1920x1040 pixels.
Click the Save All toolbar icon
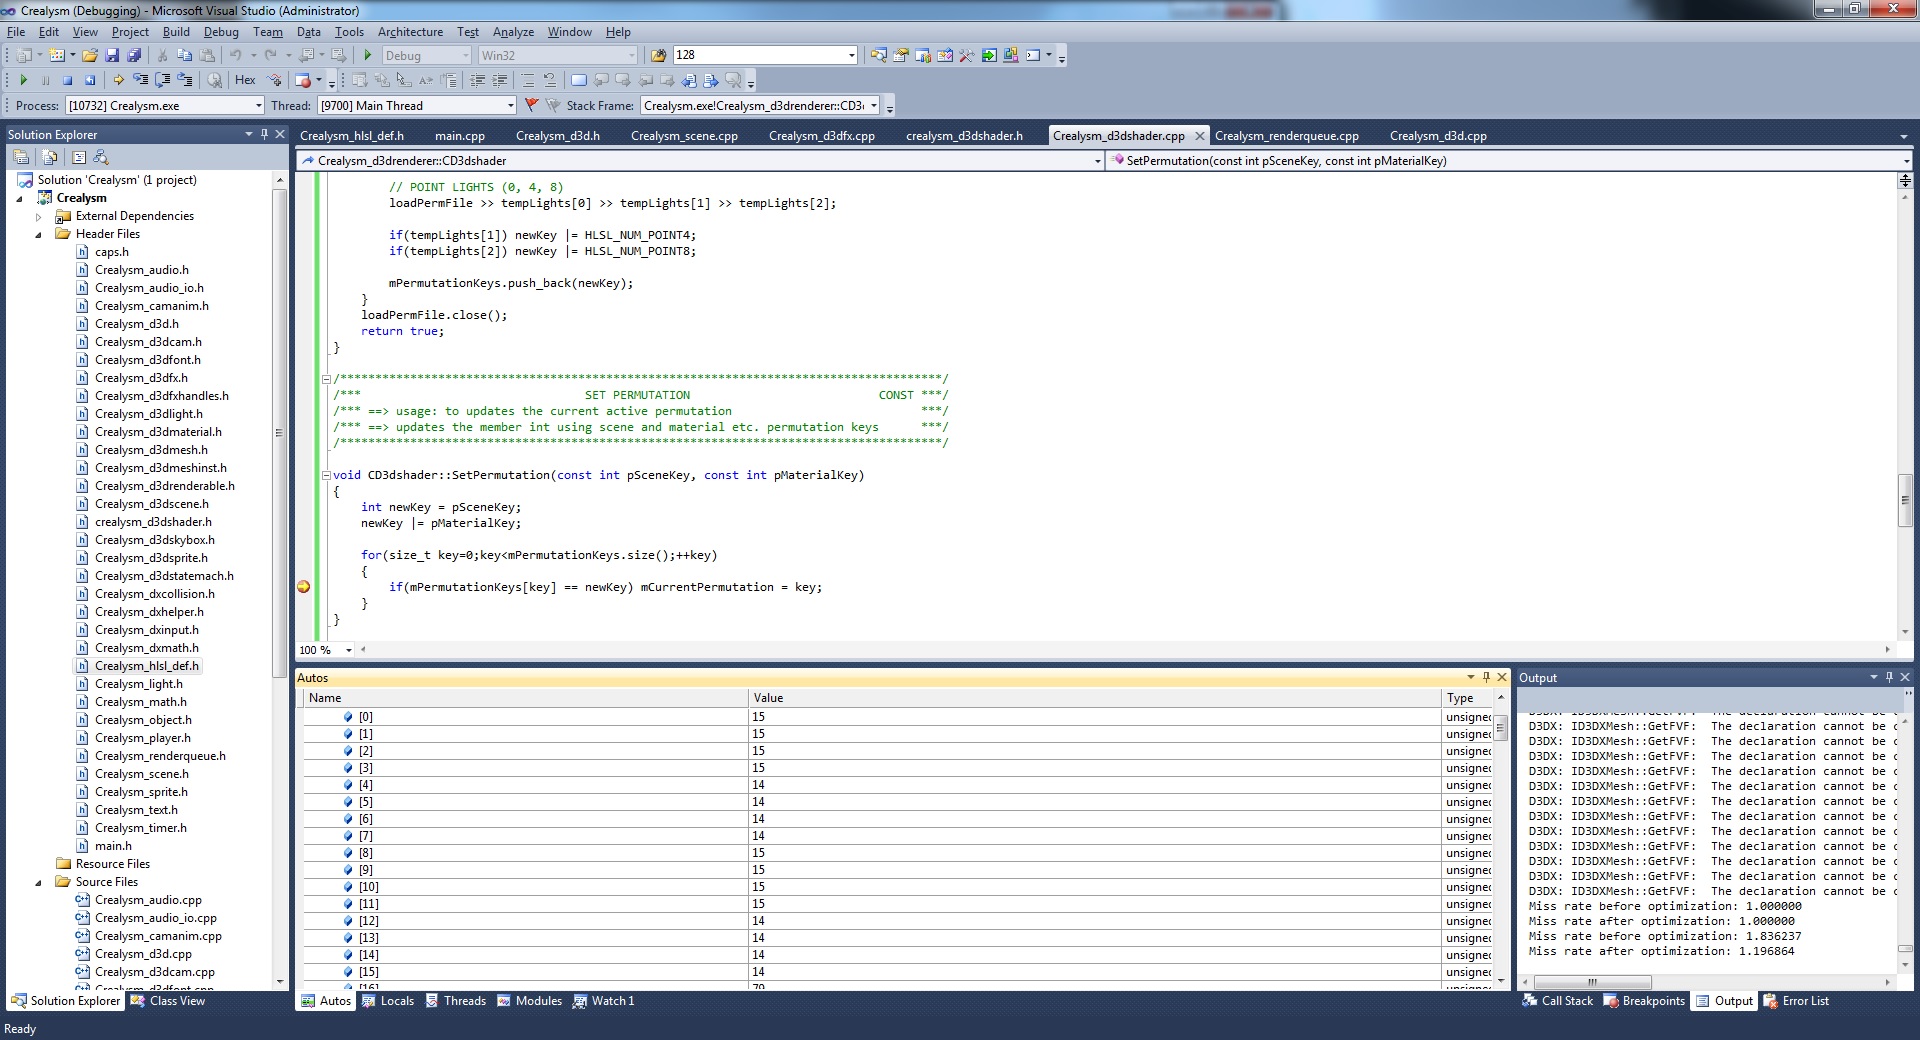(134, 55)
